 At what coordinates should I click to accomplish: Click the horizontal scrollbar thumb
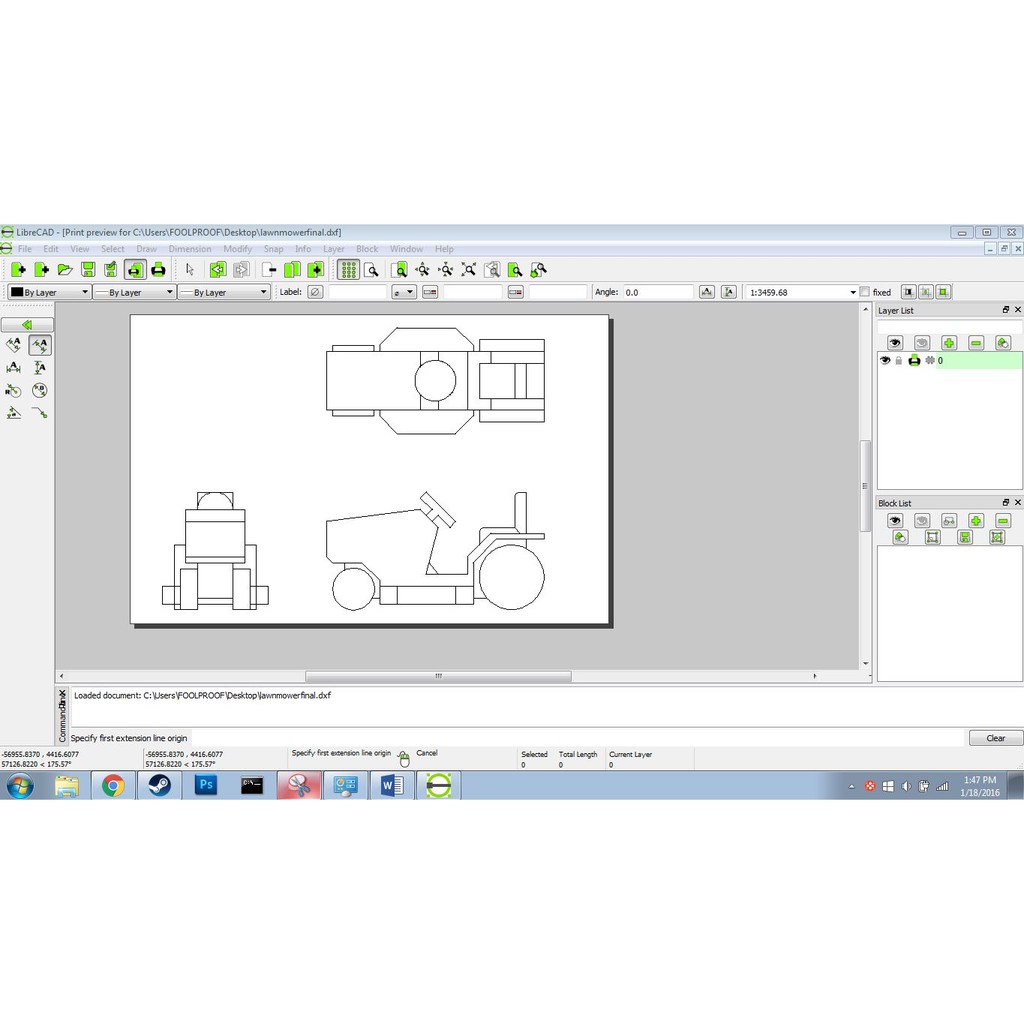pyautogui.click(x=438, y=676)
